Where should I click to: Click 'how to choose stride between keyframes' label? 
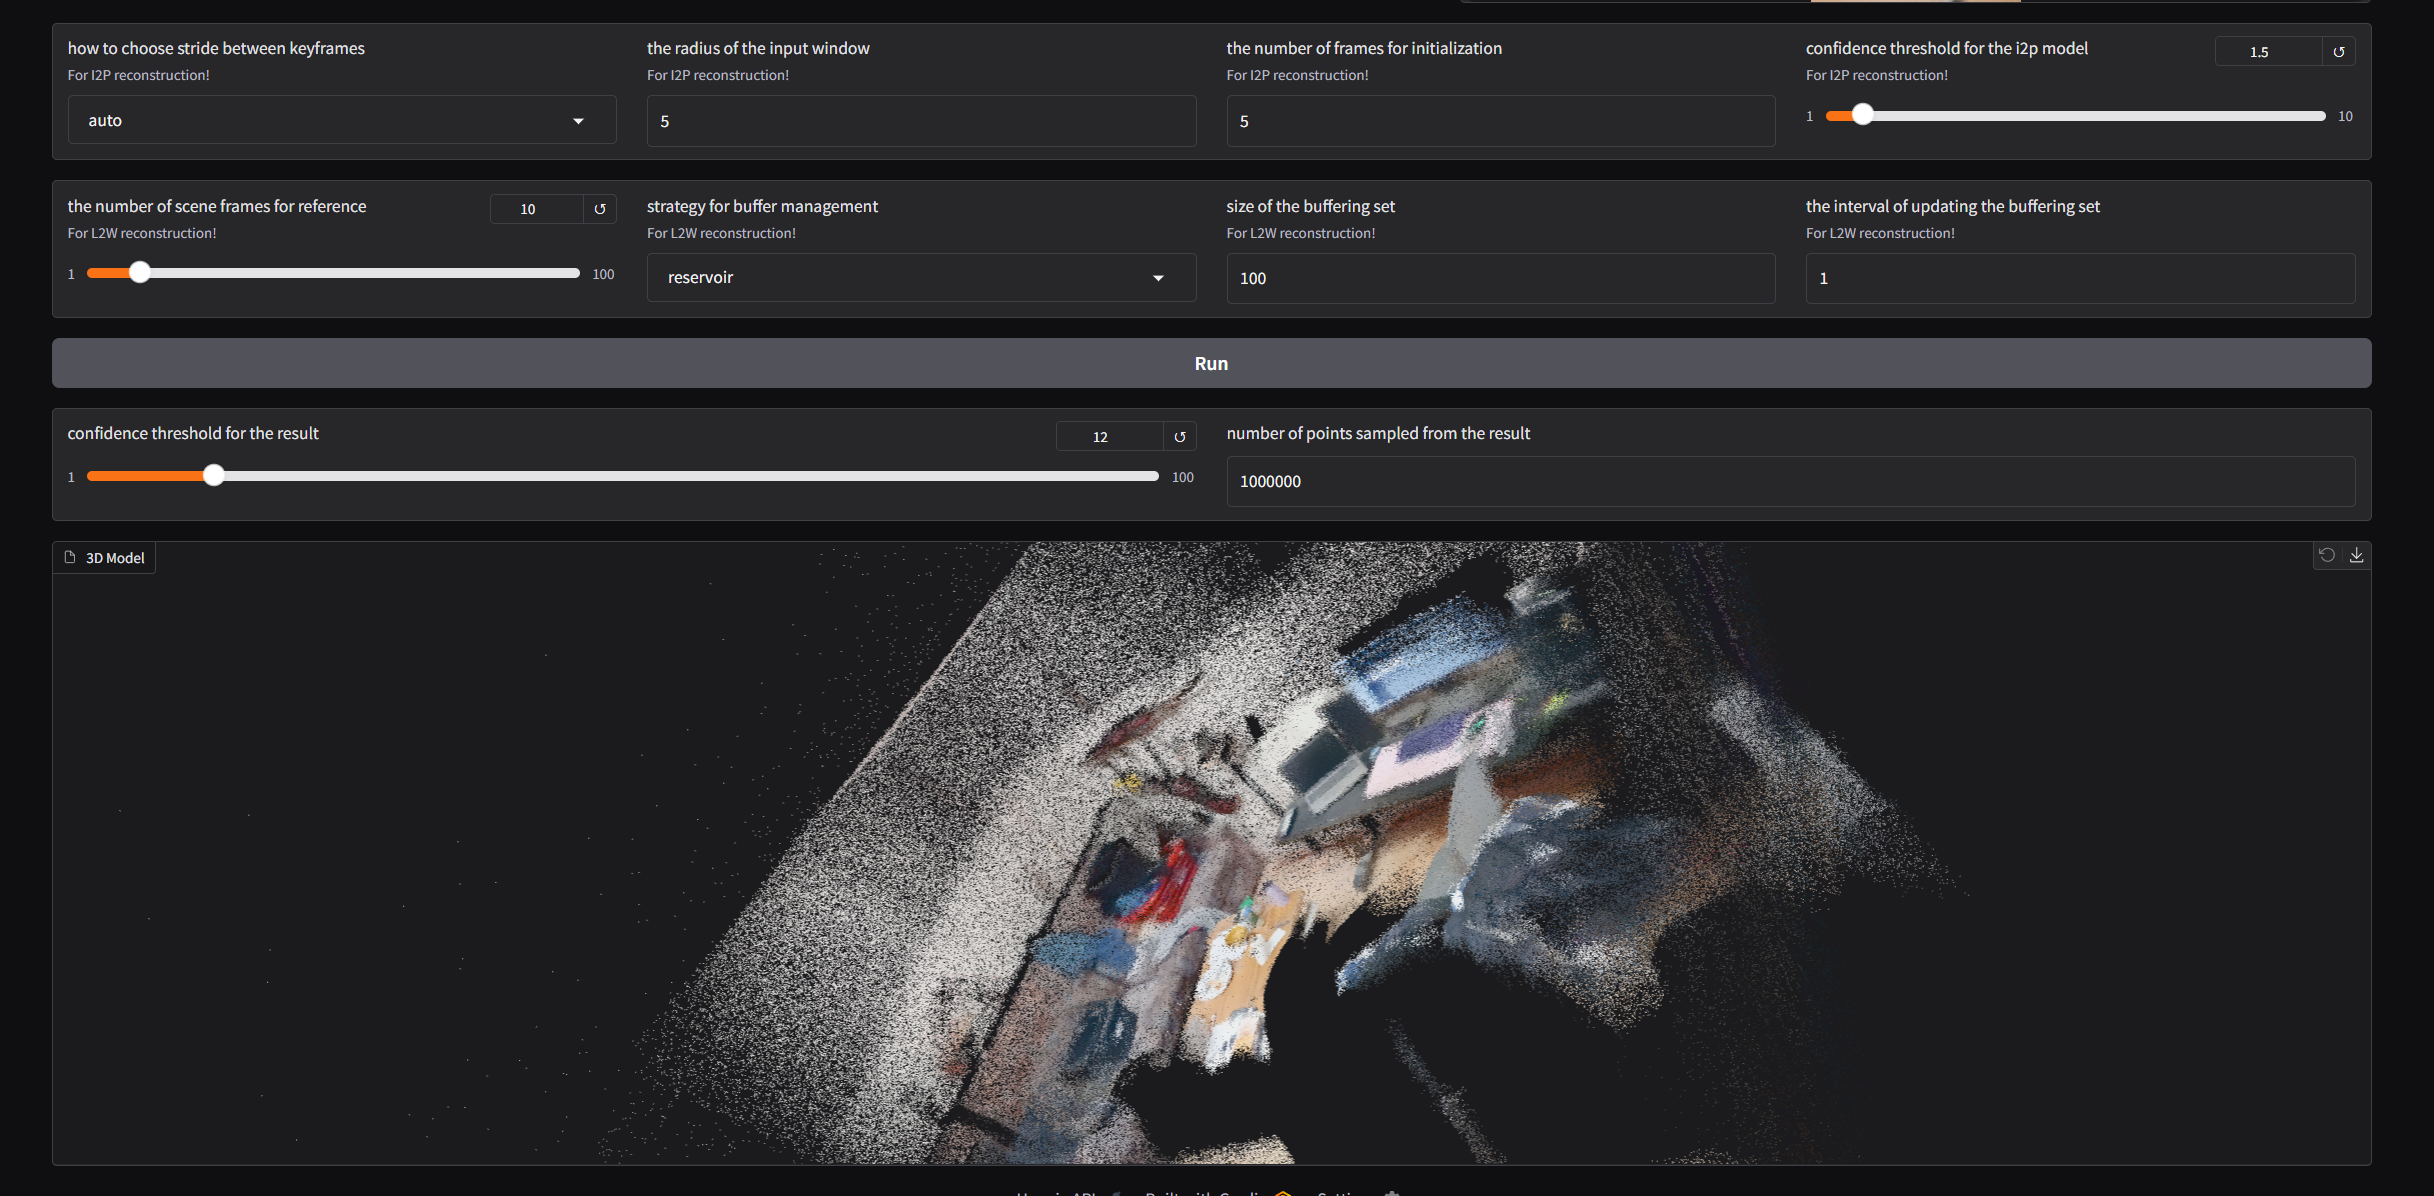(216, 48)
